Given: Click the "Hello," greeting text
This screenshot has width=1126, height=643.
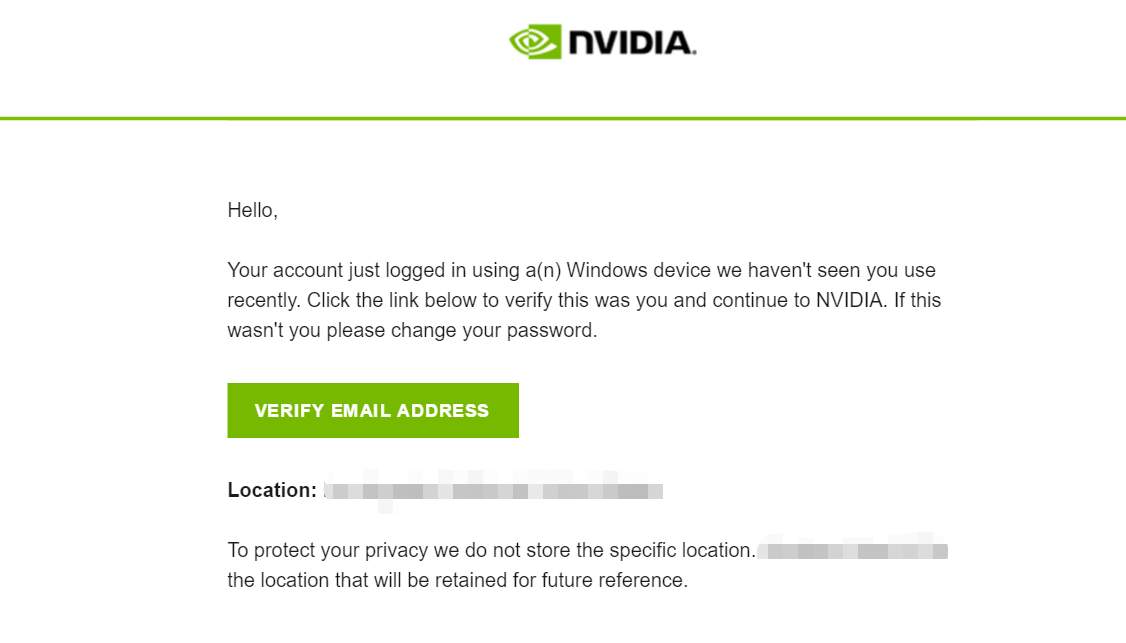Looking at the screenshot, I should point(252,210).
